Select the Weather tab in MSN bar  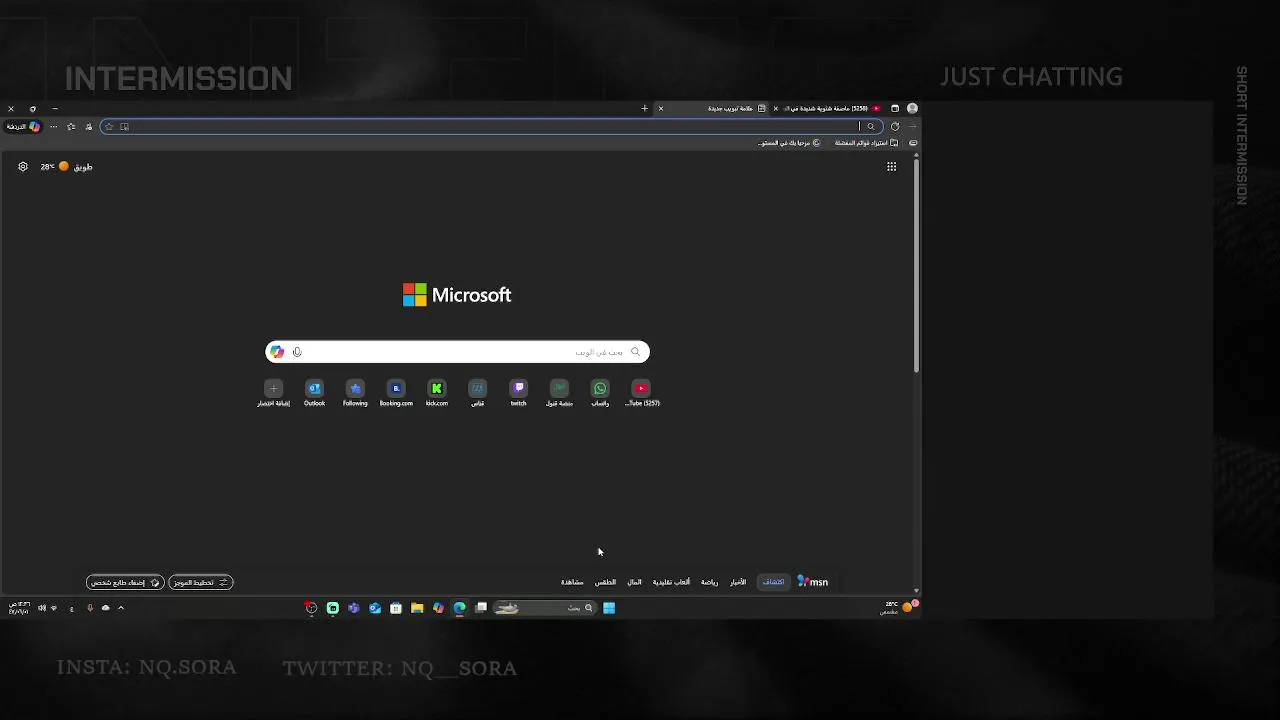(606, 582)
